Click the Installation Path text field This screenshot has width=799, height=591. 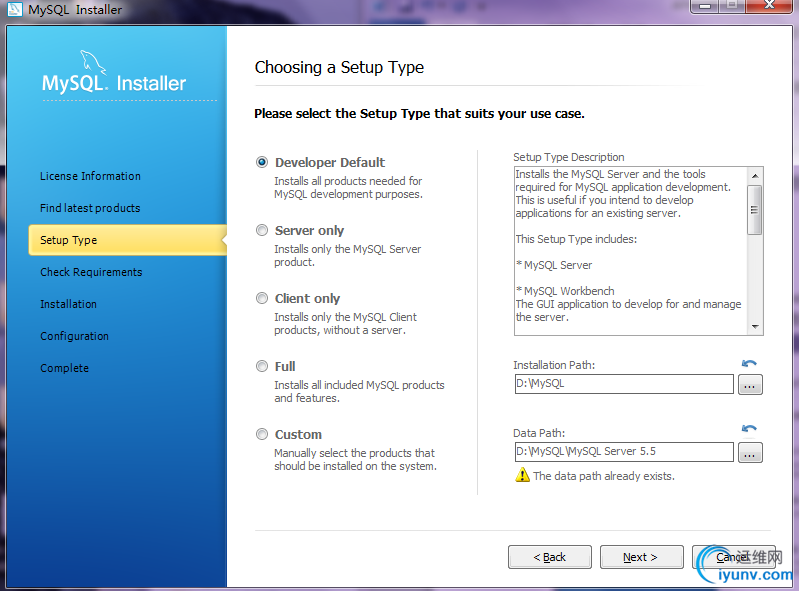(624, 384)
